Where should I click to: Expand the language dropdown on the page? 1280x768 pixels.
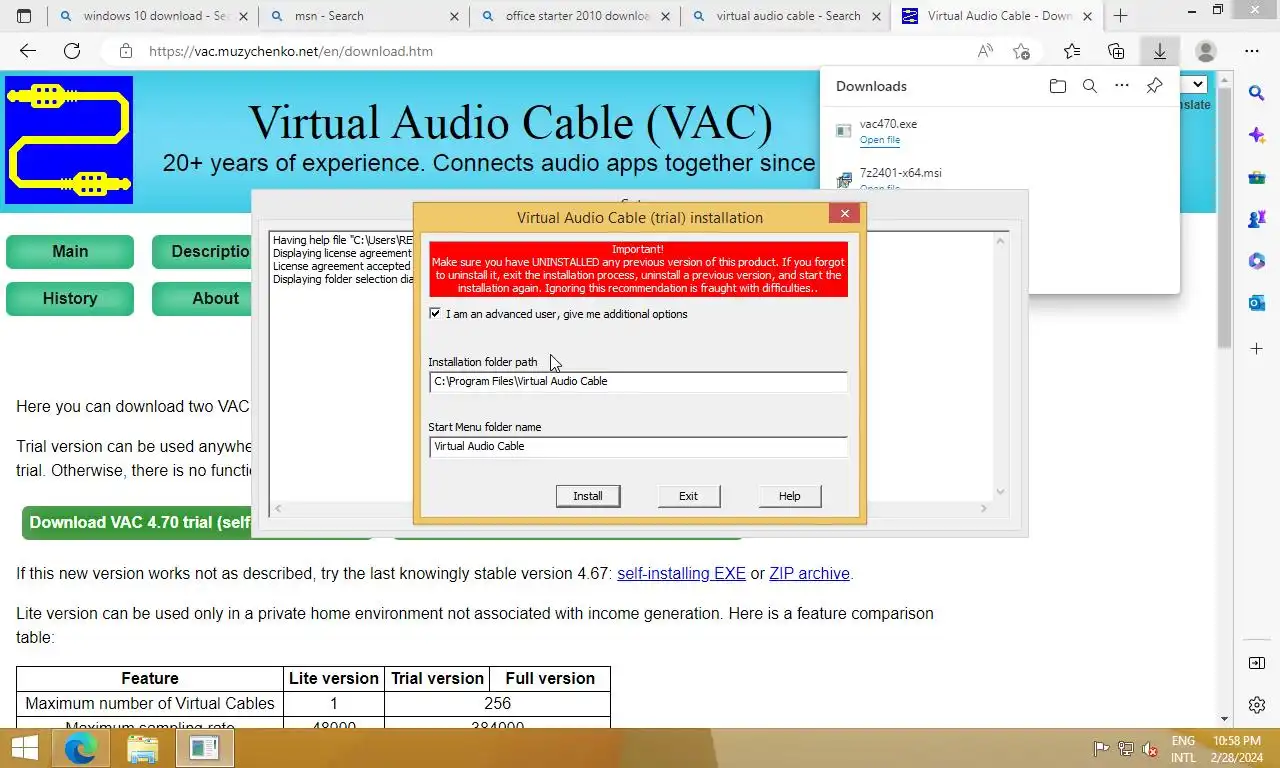coord(1197,85)
